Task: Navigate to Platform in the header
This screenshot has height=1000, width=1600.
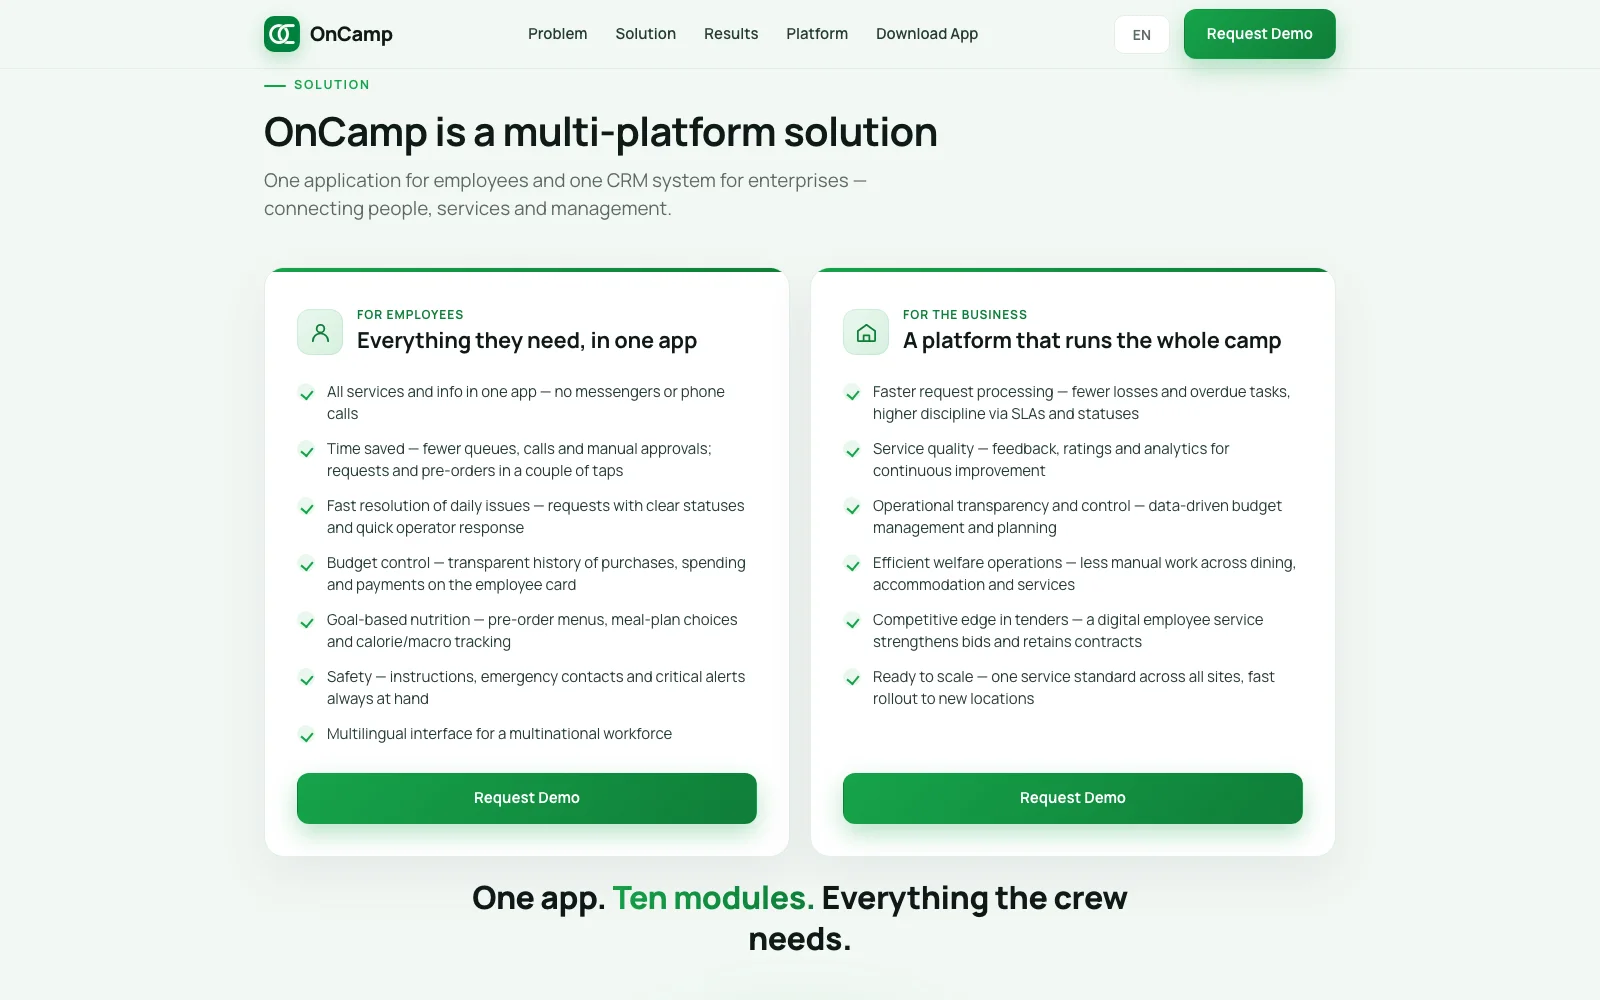Action: pos(817,34)
